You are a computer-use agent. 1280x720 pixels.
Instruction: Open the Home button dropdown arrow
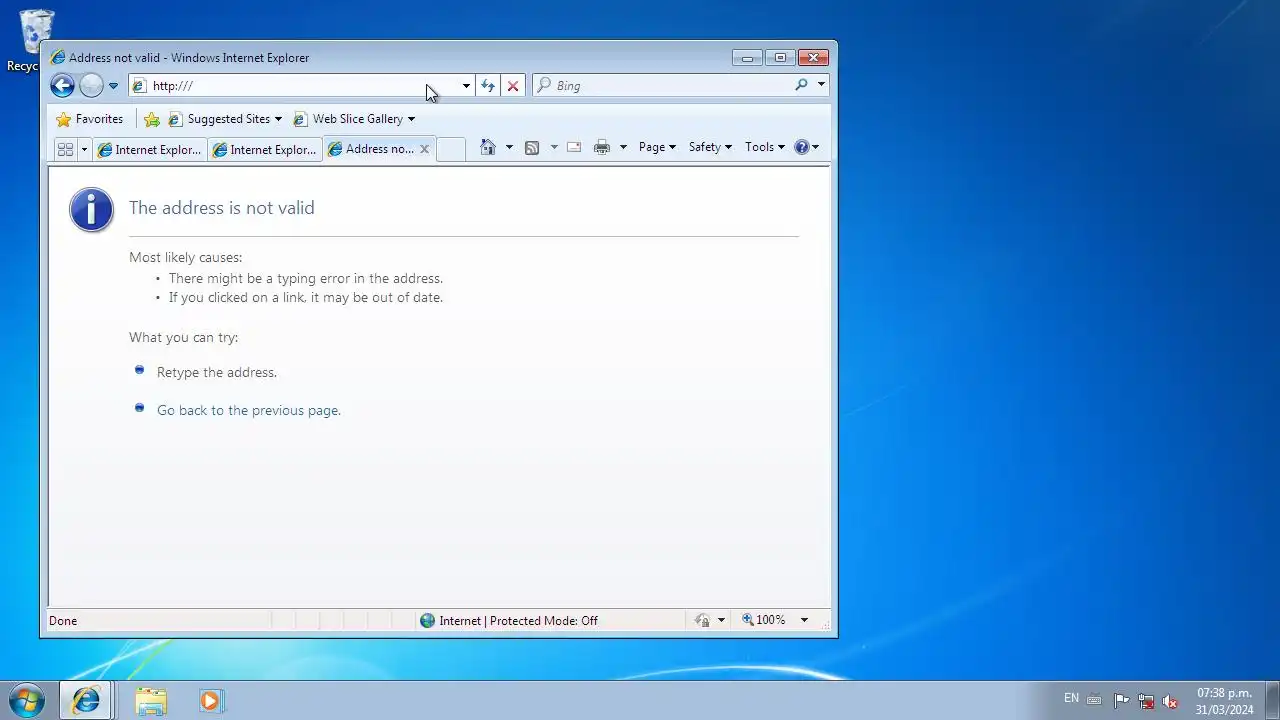point(509,147)
